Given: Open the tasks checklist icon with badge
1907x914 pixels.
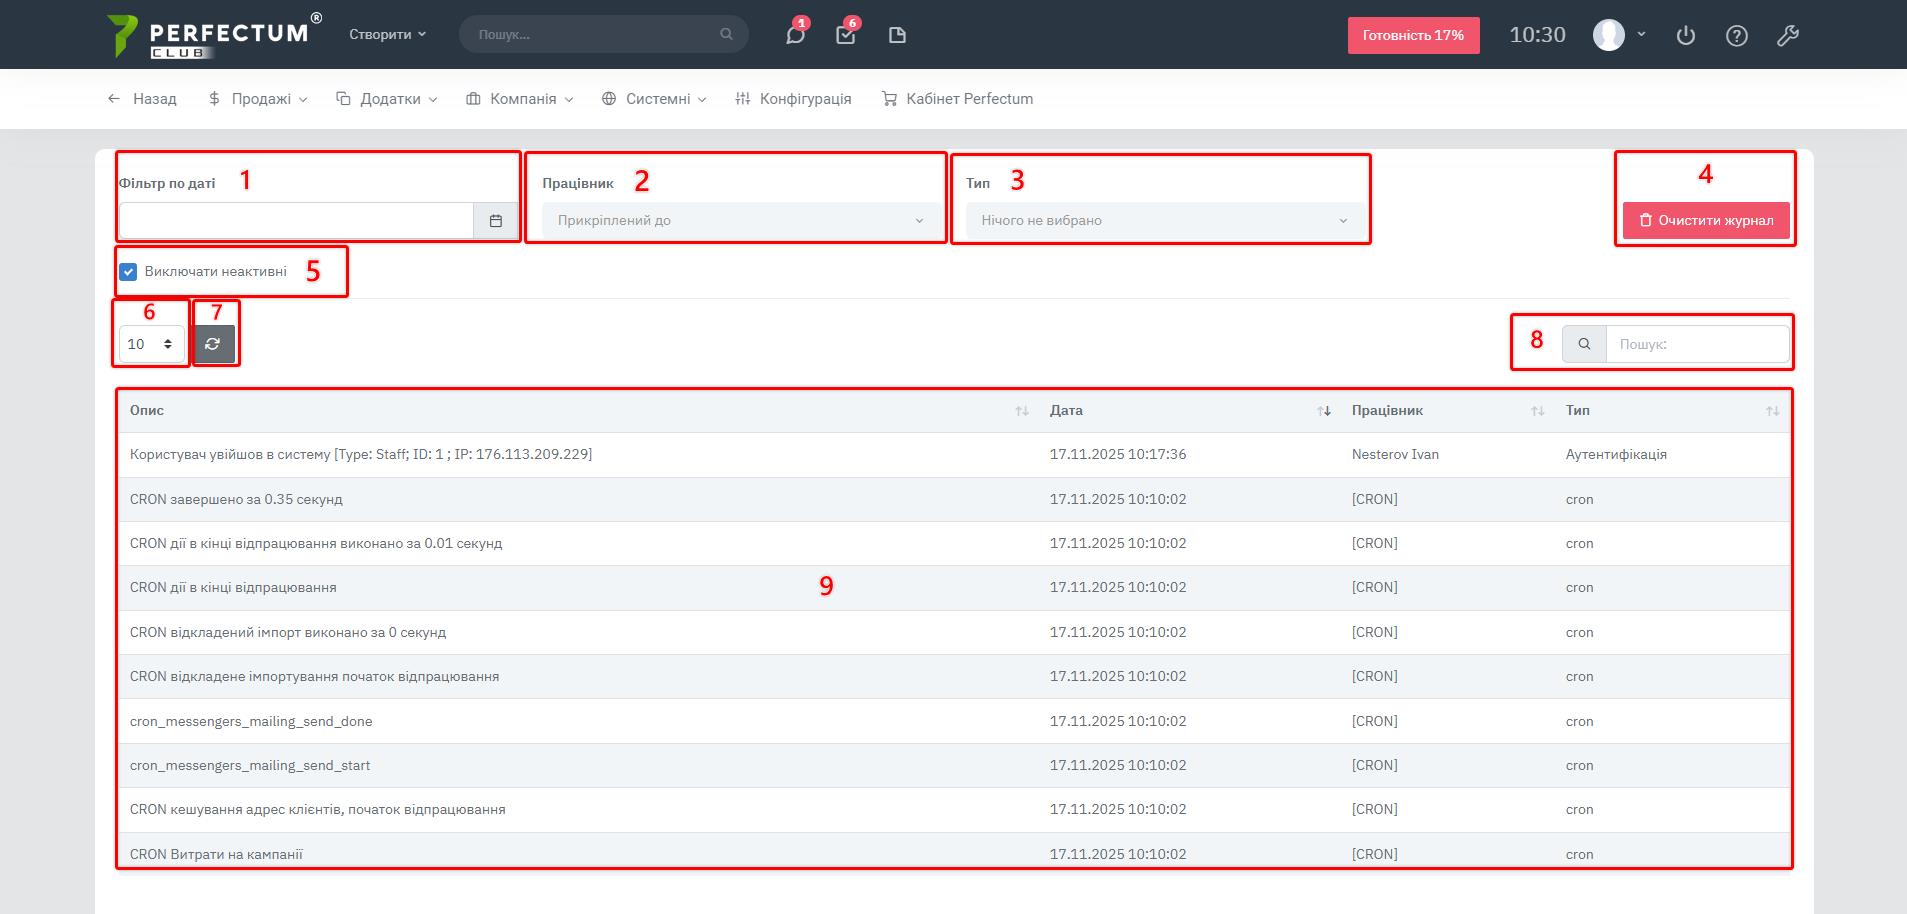Looking at the screenshot, I should click(x=846, y=35).
